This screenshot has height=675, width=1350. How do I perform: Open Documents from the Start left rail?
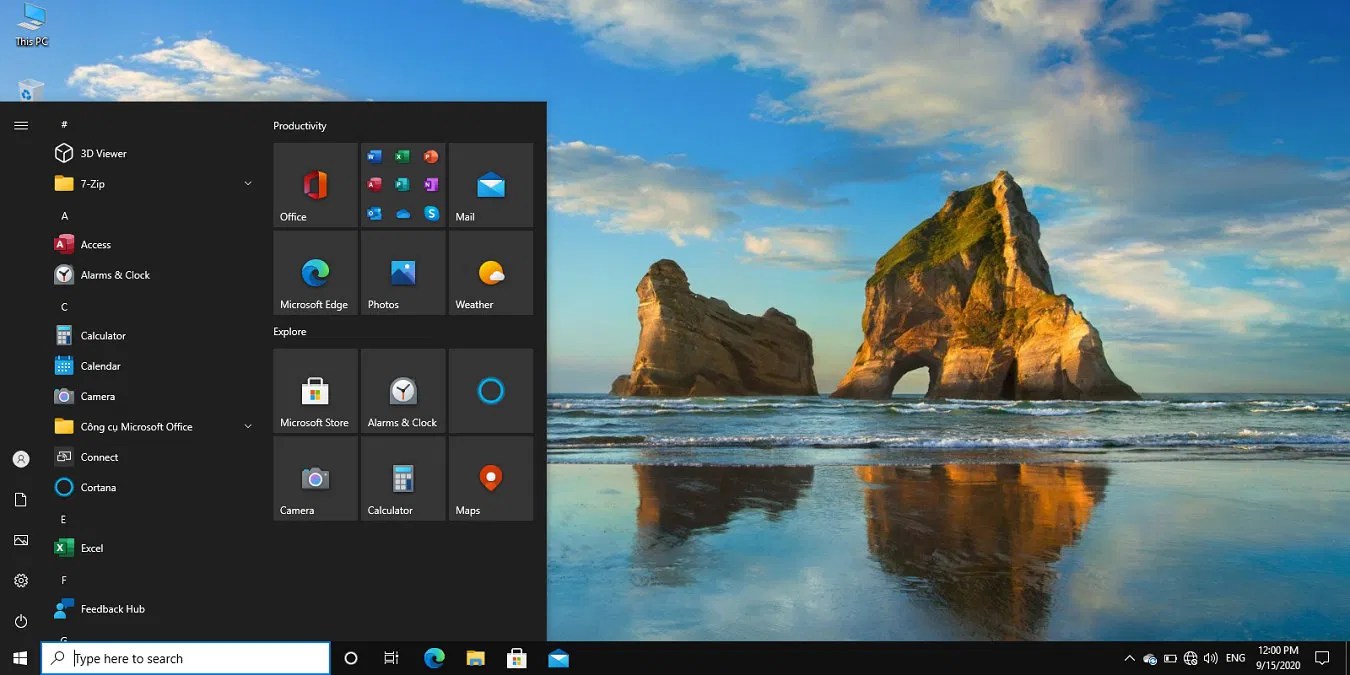21,499
